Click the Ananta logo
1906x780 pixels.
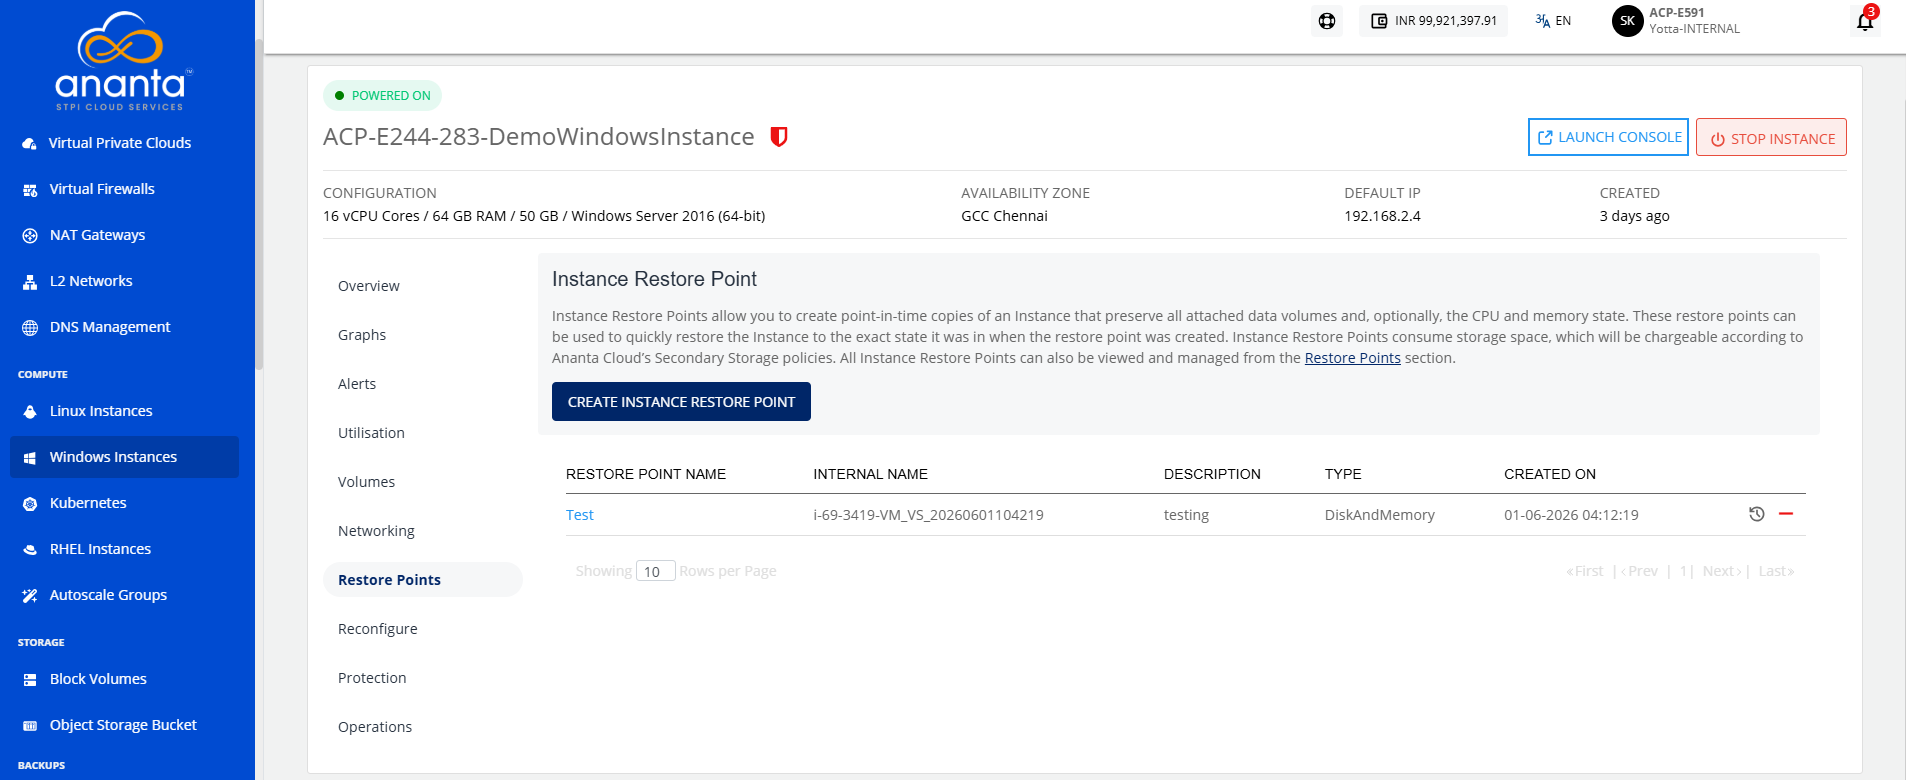(x=124, y=61)
